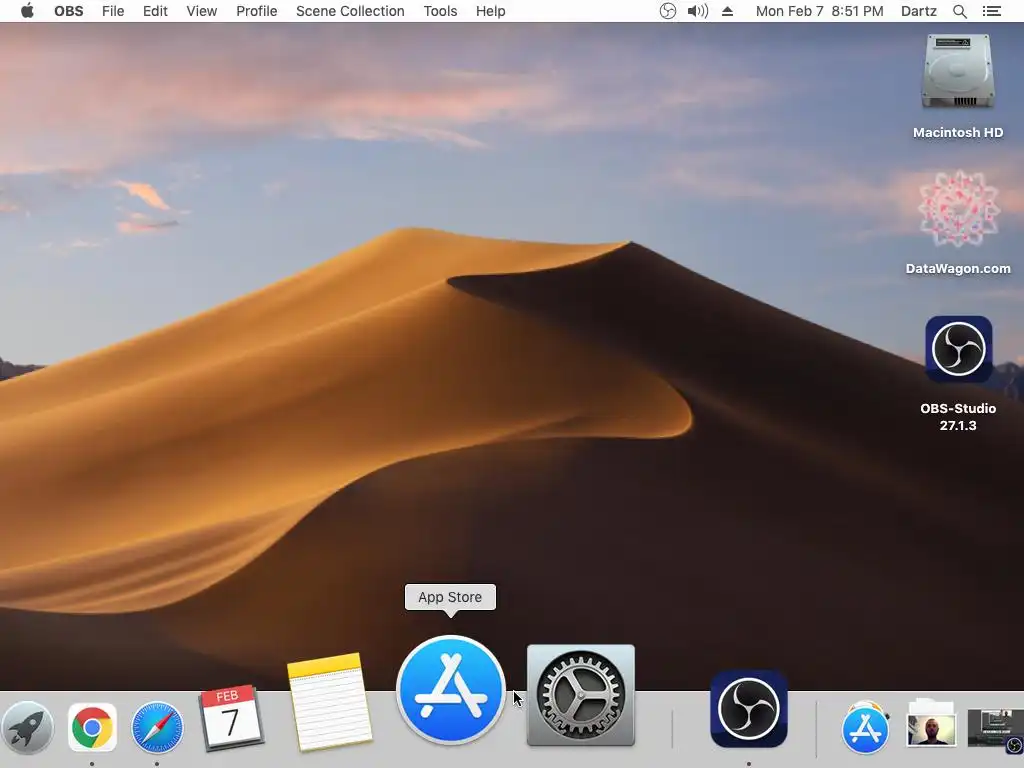The image size is (1024, 768).
Task: Open the Scene Collection menu
Action: [350, 11]
